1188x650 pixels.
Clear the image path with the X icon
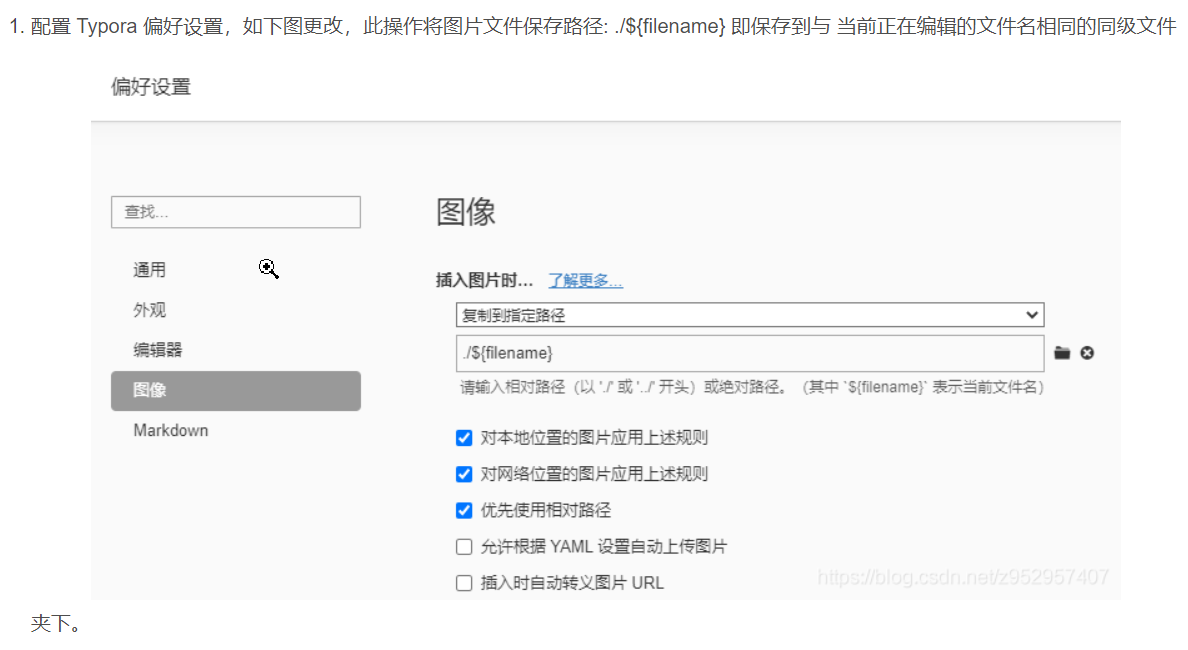[1087, 353]
